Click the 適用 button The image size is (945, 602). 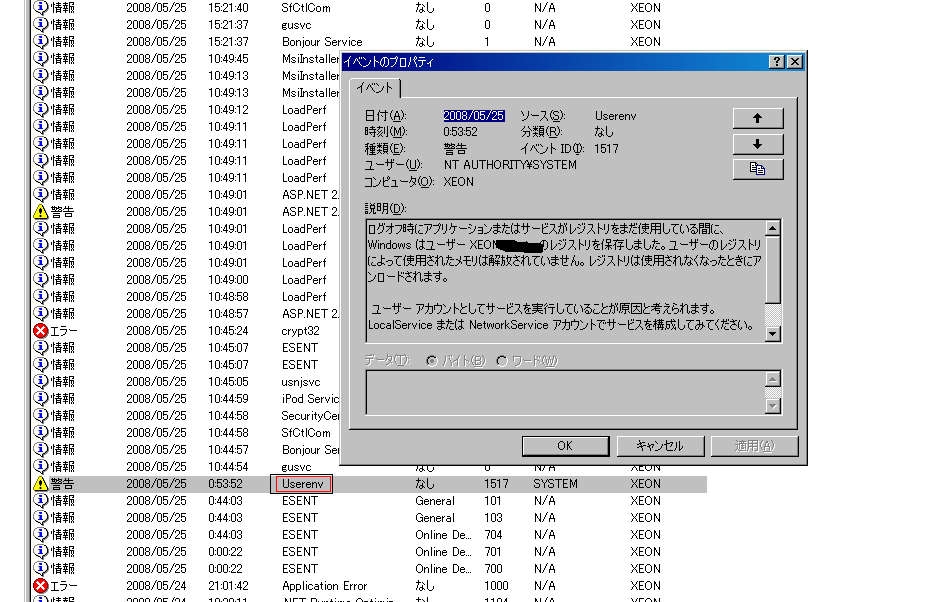point(755,446)
